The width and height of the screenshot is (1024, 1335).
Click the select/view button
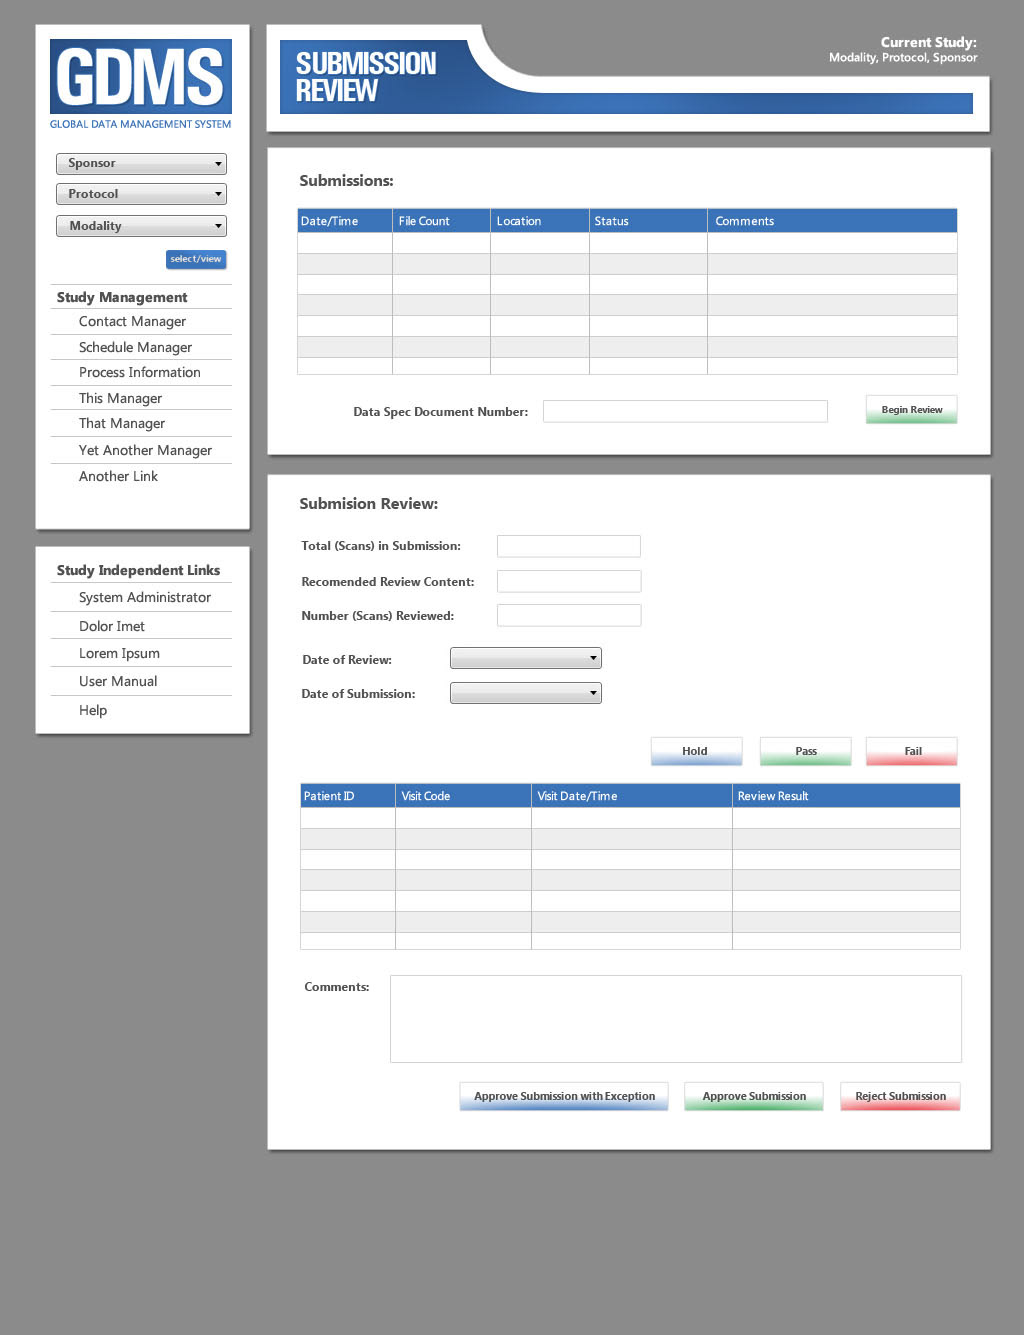click(196, 259)
